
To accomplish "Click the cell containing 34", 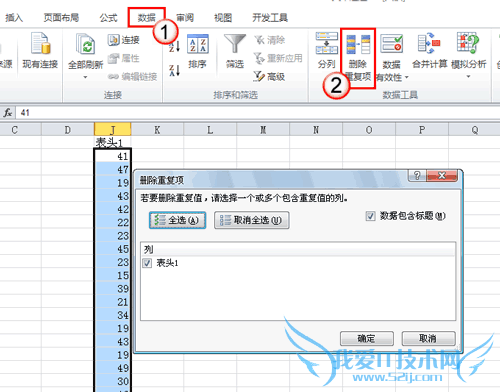I will pyautogui.click(x=113, y=315).
